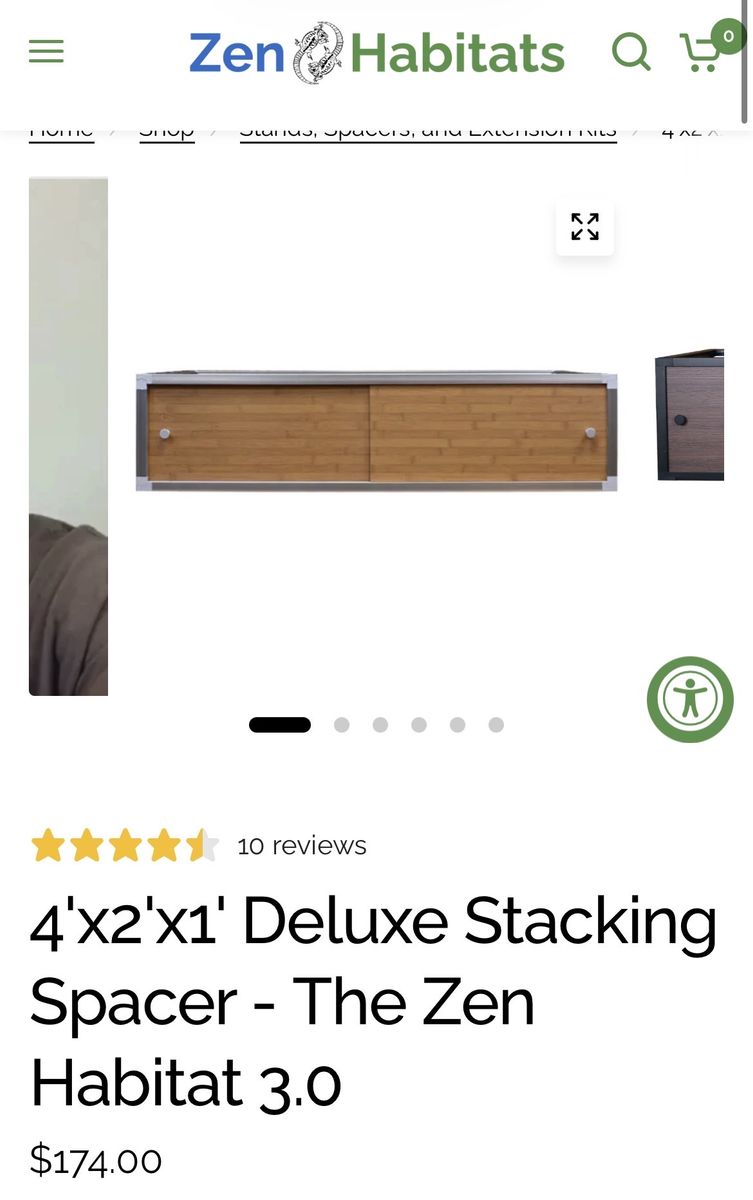
Task: Open the accessibility options widget
Action: click(x=690, y=699)
